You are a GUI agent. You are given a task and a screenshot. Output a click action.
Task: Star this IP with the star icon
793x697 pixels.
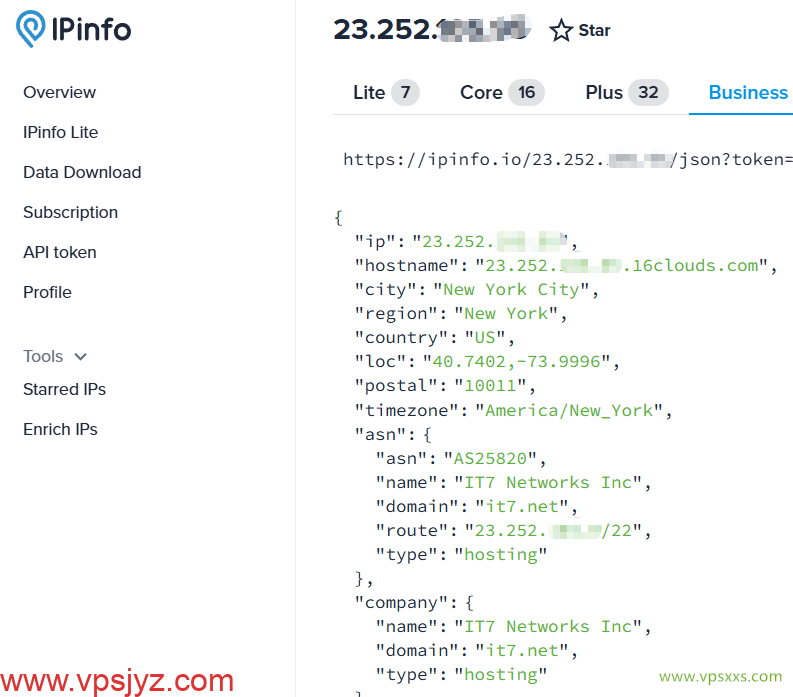pos(561,30)
